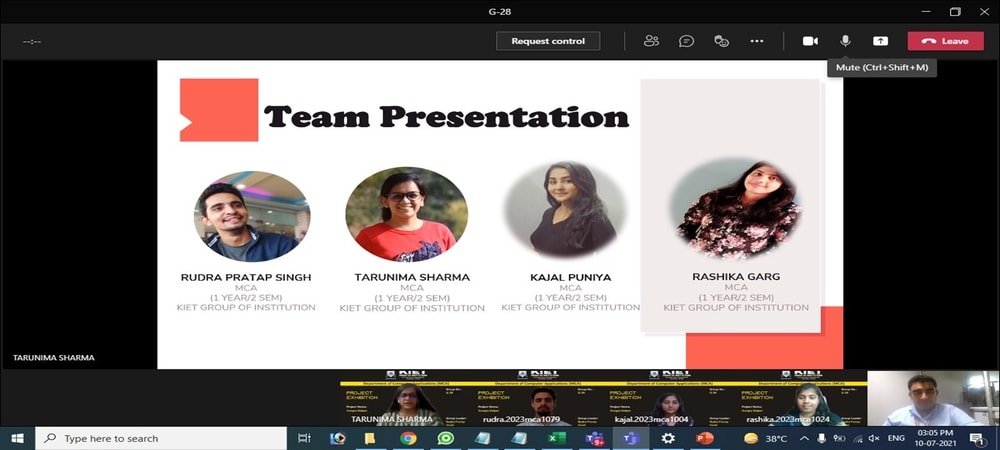Viewport: 1000px width, 450px height.
Task: Click ENG language indicator in tray
Action: pos(897,438)
